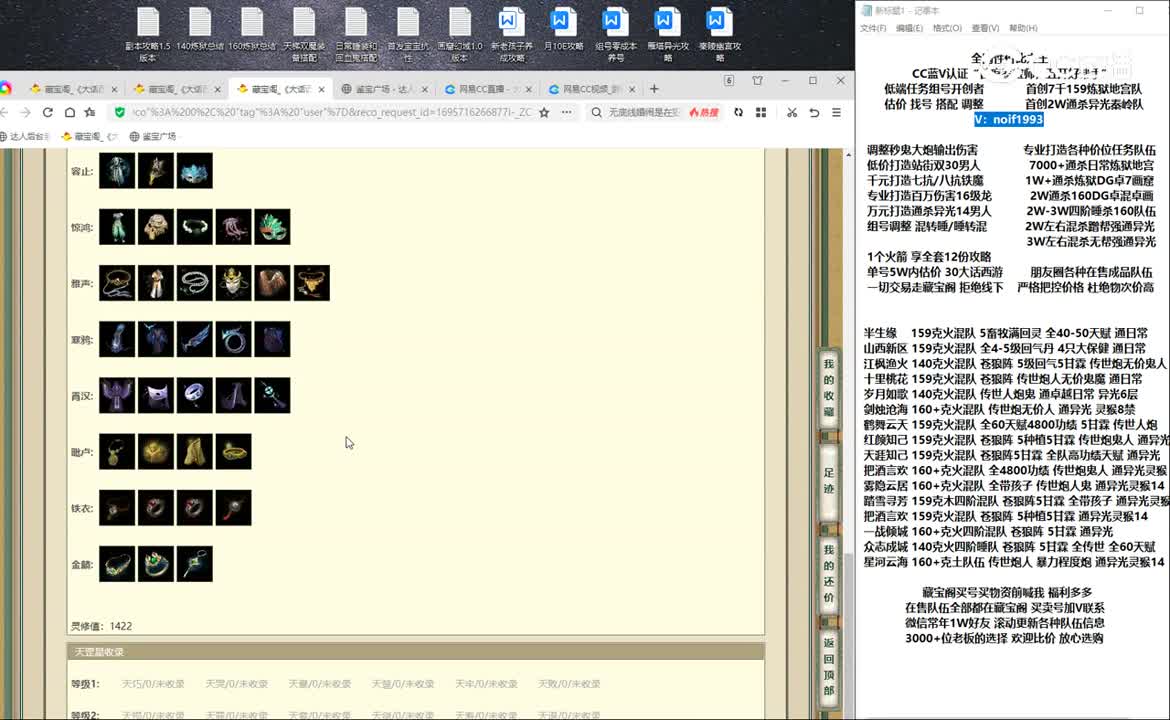1170x720 pixels.
Task: Click the address bar more options dots
Action: pos(567,112)
